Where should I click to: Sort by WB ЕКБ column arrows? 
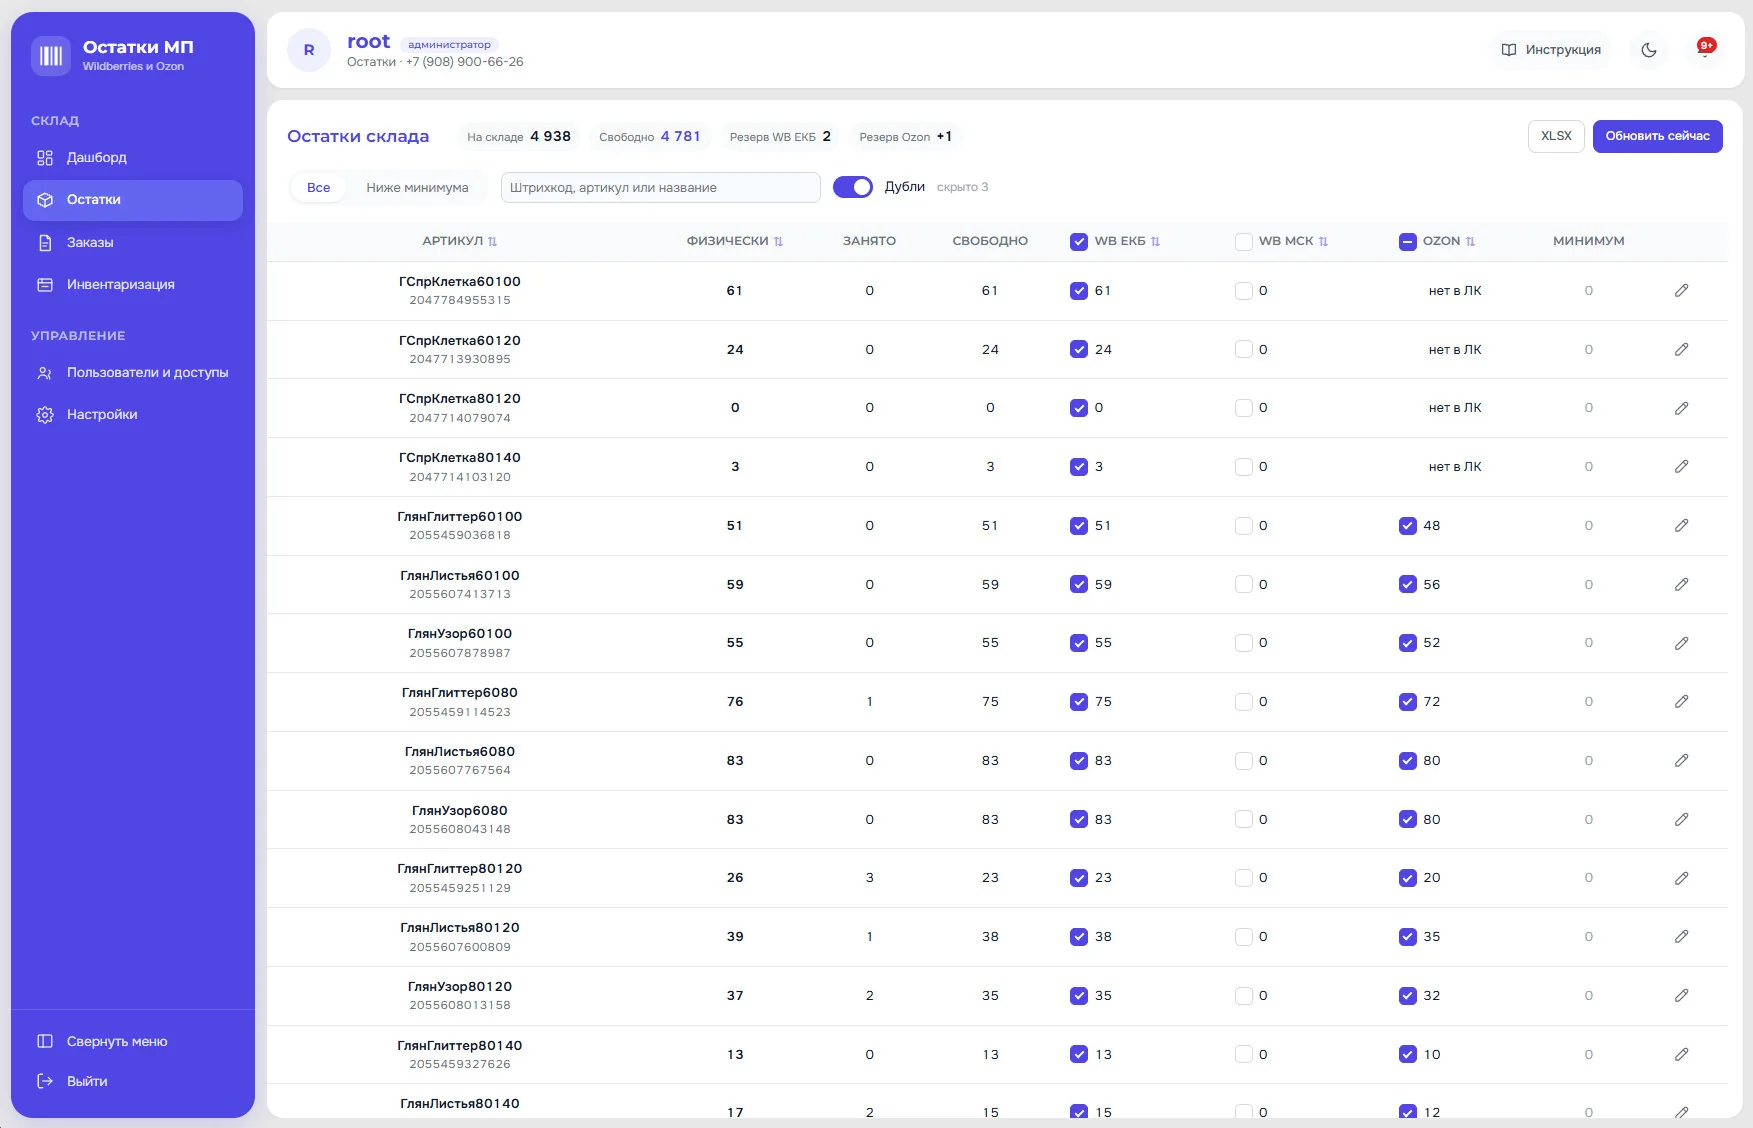[x=1156, y=242]
